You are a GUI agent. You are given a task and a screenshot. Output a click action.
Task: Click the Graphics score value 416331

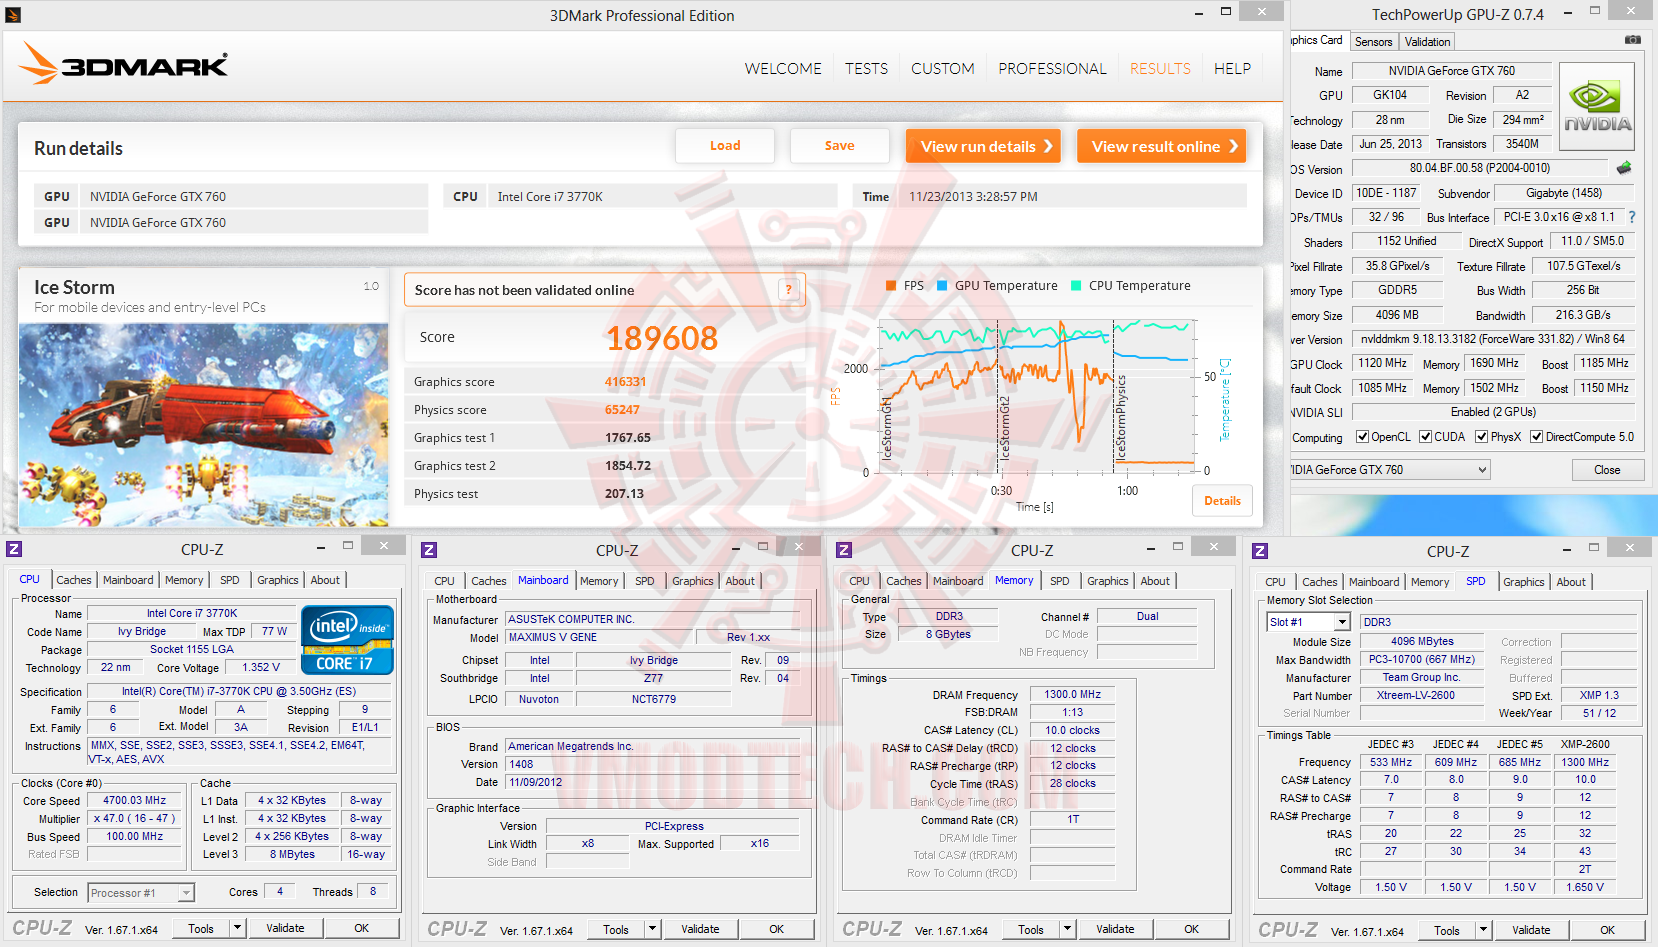click(625, 382)
